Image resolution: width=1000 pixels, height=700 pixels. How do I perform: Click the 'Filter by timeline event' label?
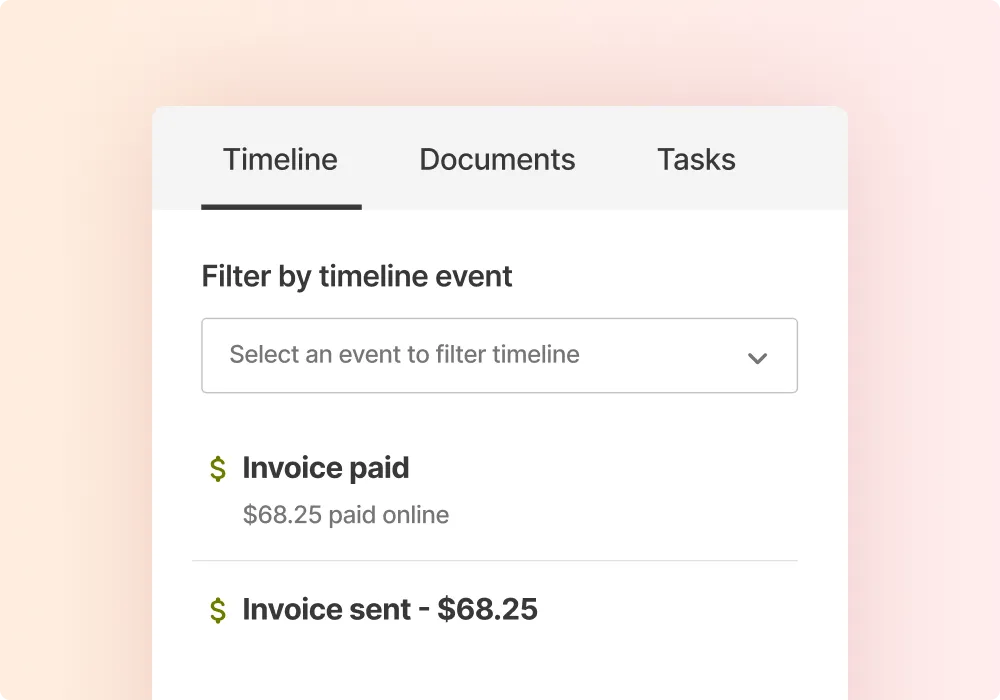(x=357, y=276)
